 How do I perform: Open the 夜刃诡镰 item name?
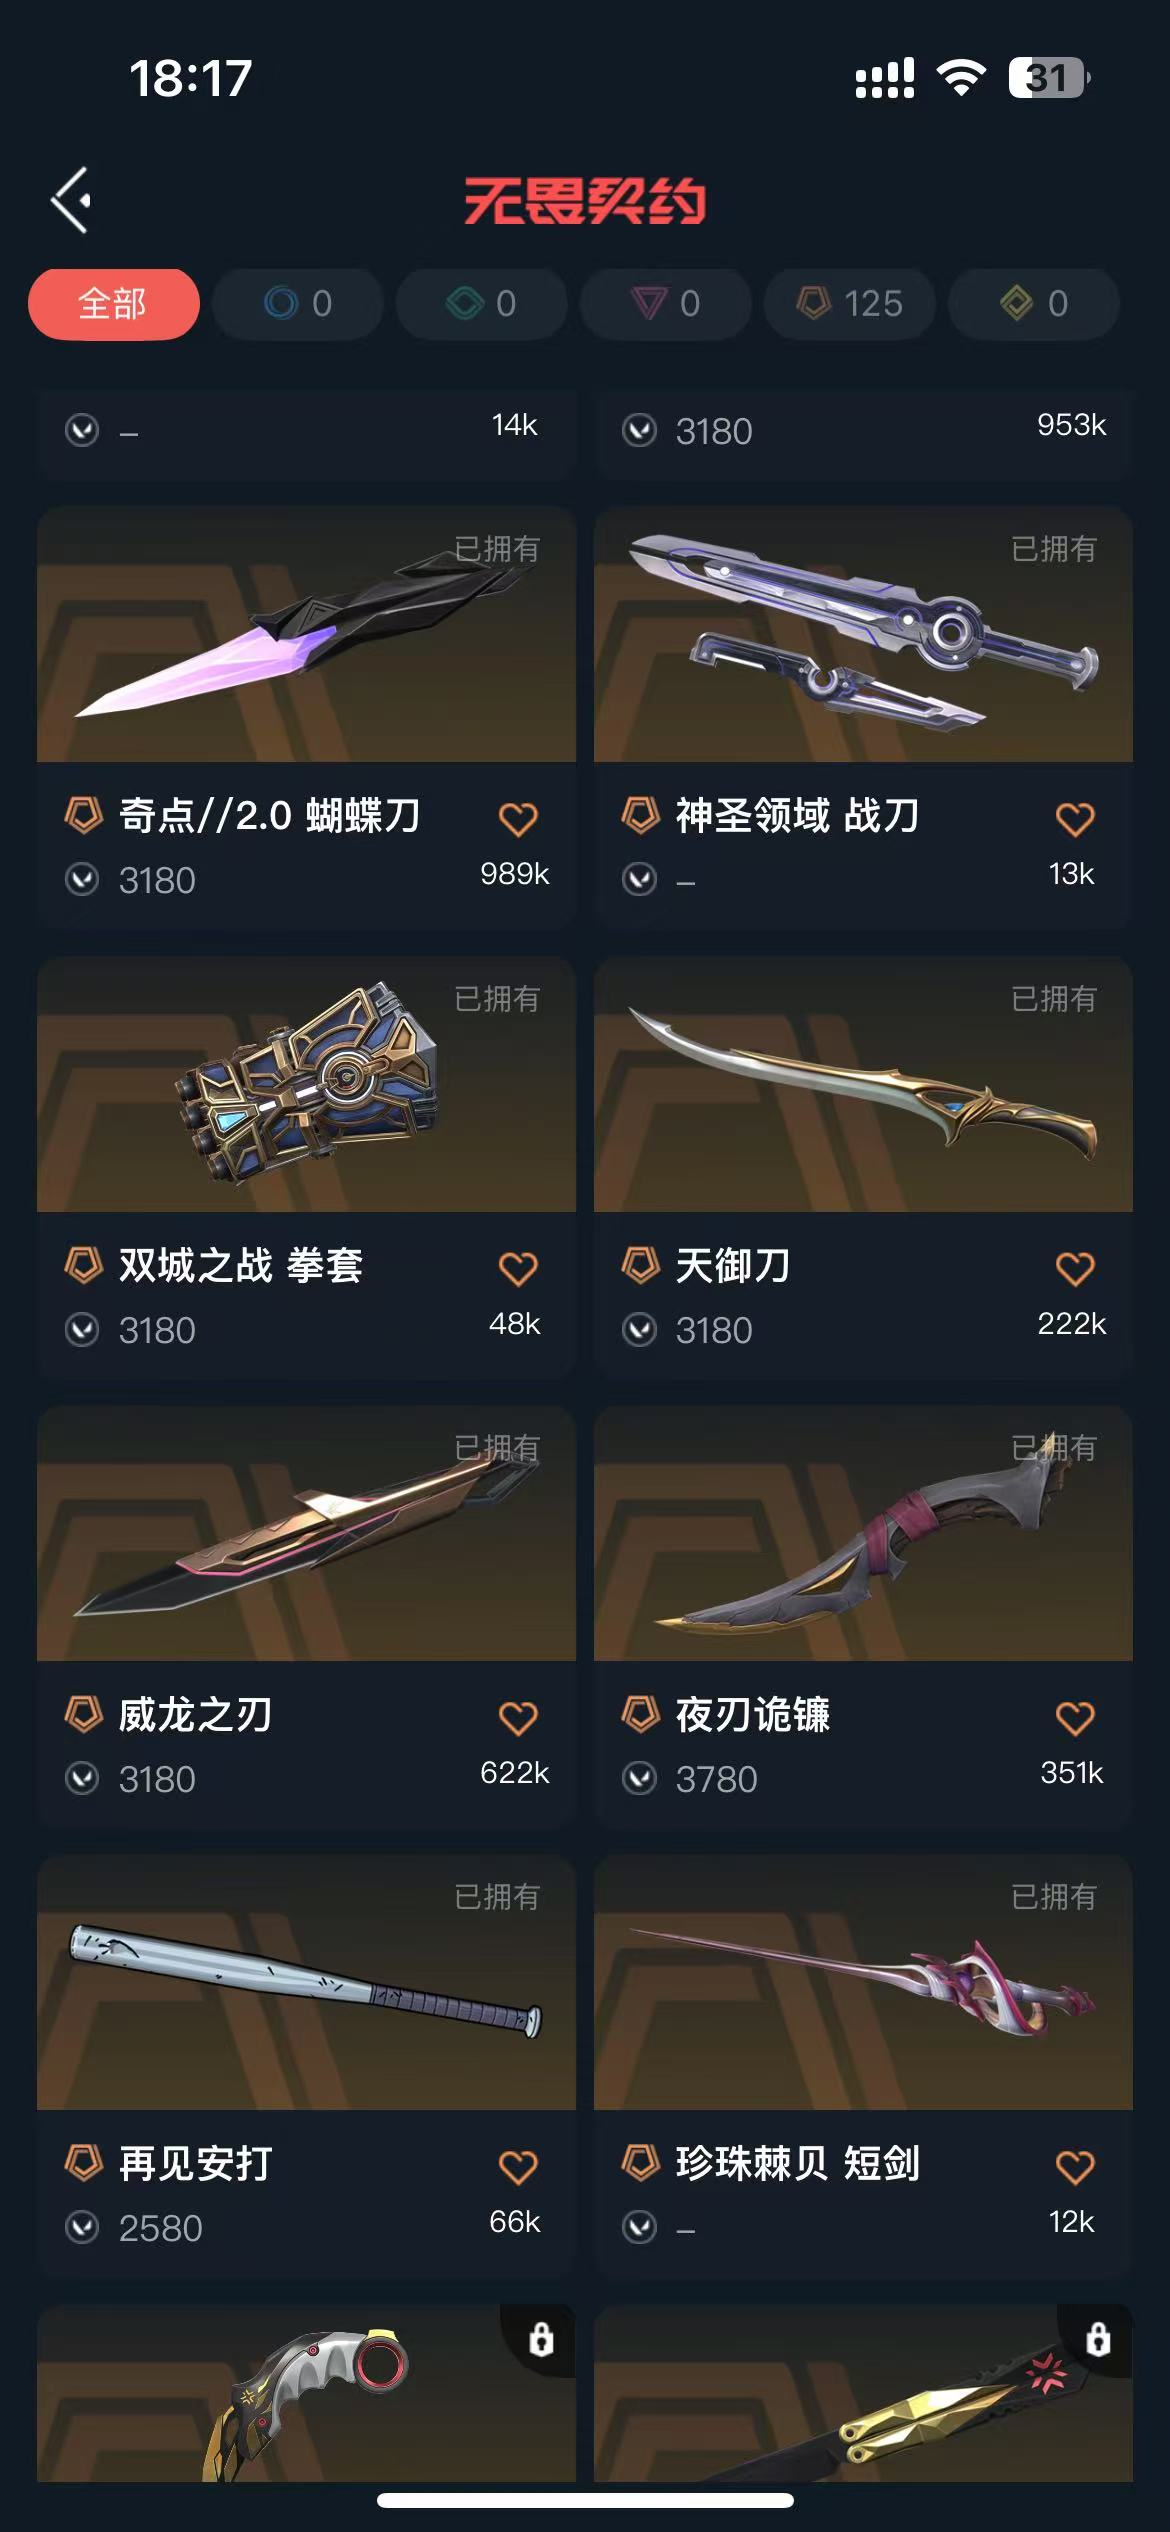753,1715
